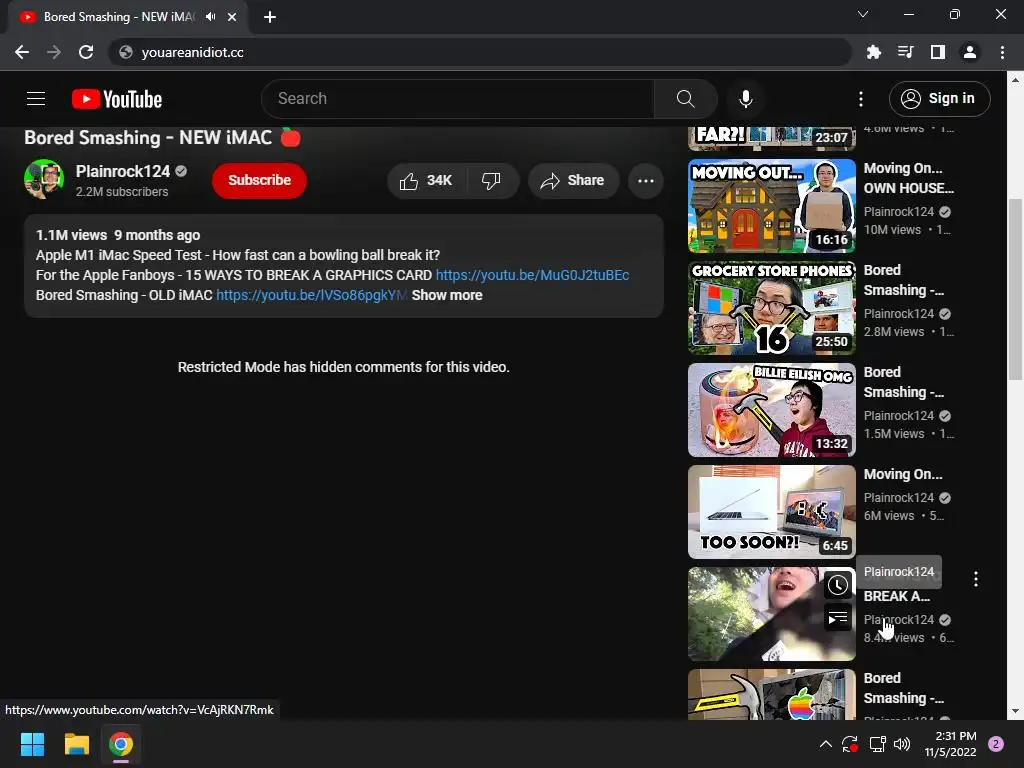Click the YouTube logo
This screenshot has width=1024, height=768.
click(117, 99)
